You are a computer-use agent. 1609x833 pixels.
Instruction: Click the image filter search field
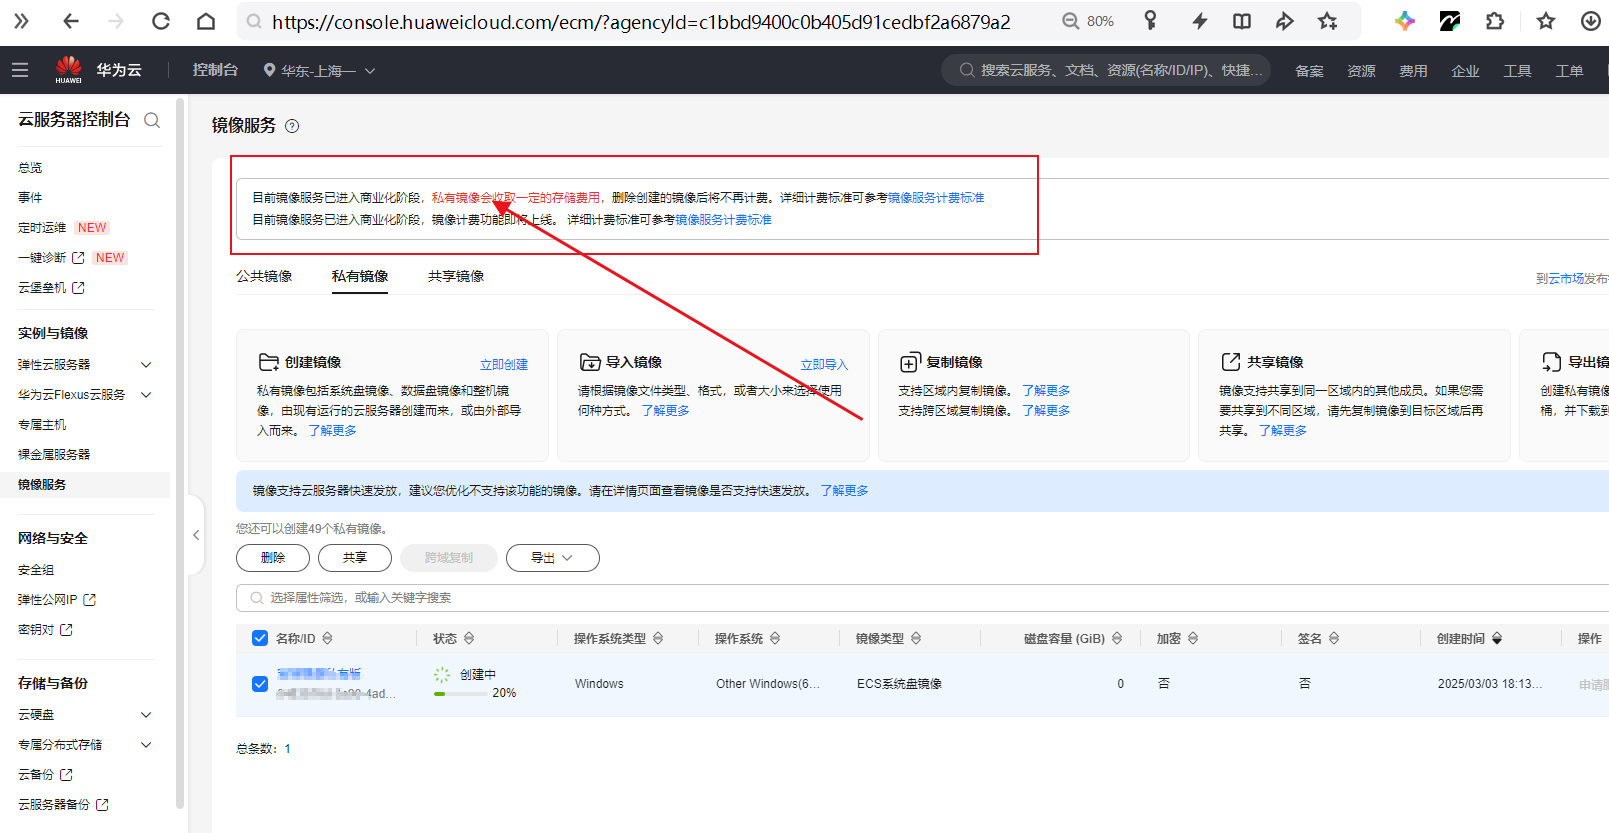click(922, 598)
